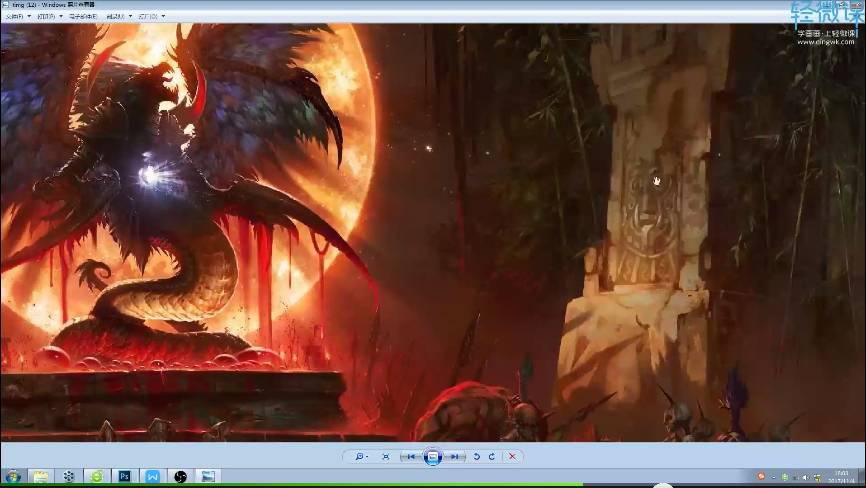
Task: Click the displayed dragon artwork image
Action: (x=433, y=232)
